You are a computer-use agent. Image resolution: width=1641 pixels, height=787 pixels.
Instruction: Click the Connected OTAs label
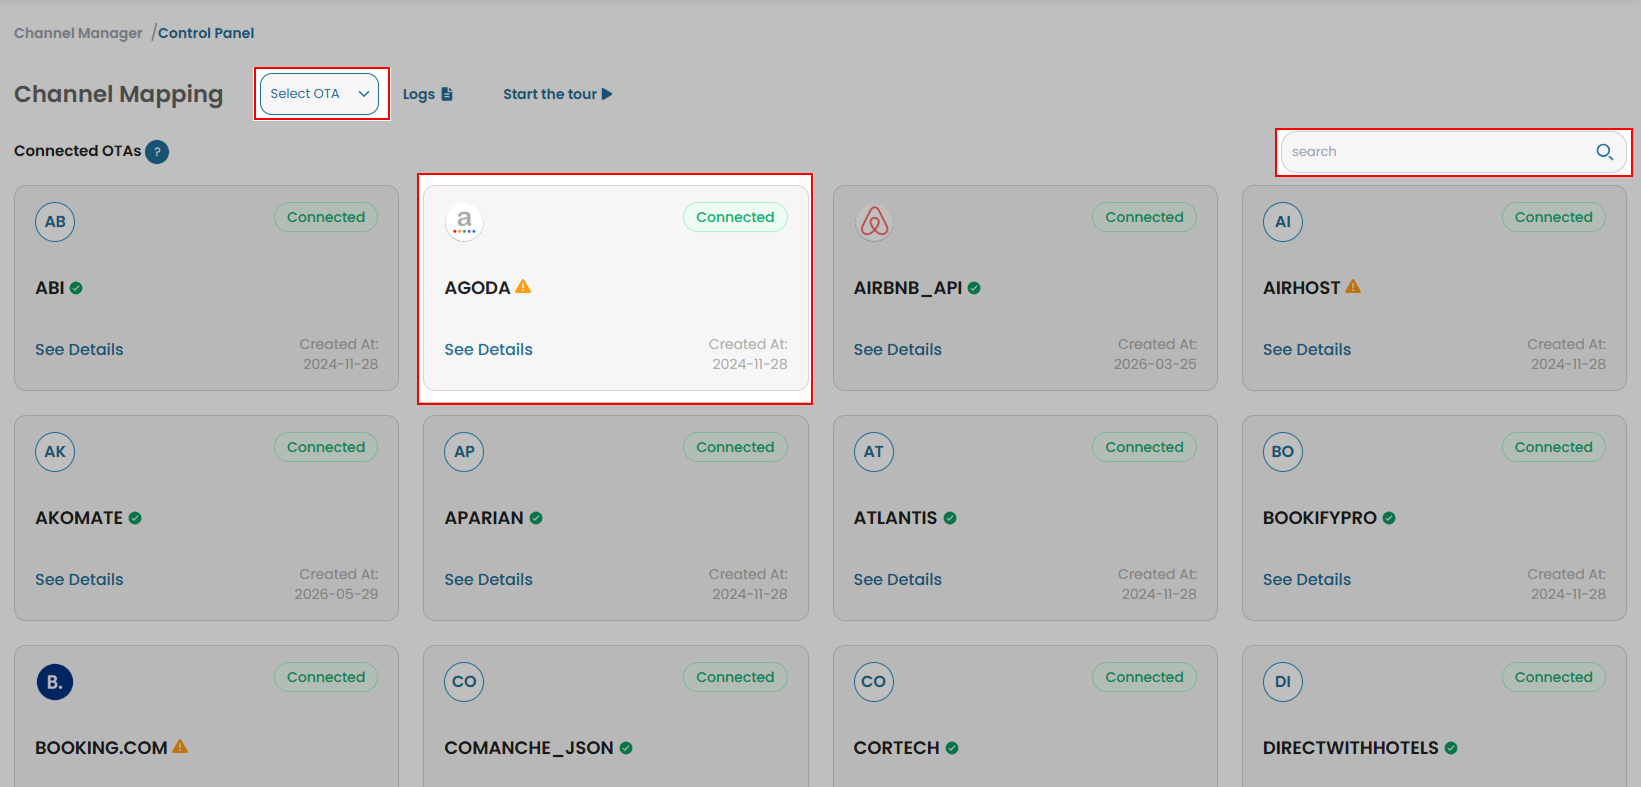tap(78, 151)
